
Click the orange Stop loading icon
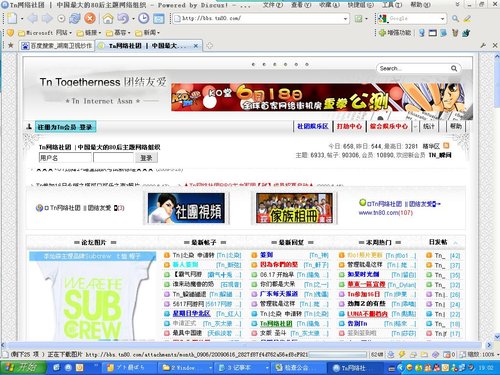(89, 18)
